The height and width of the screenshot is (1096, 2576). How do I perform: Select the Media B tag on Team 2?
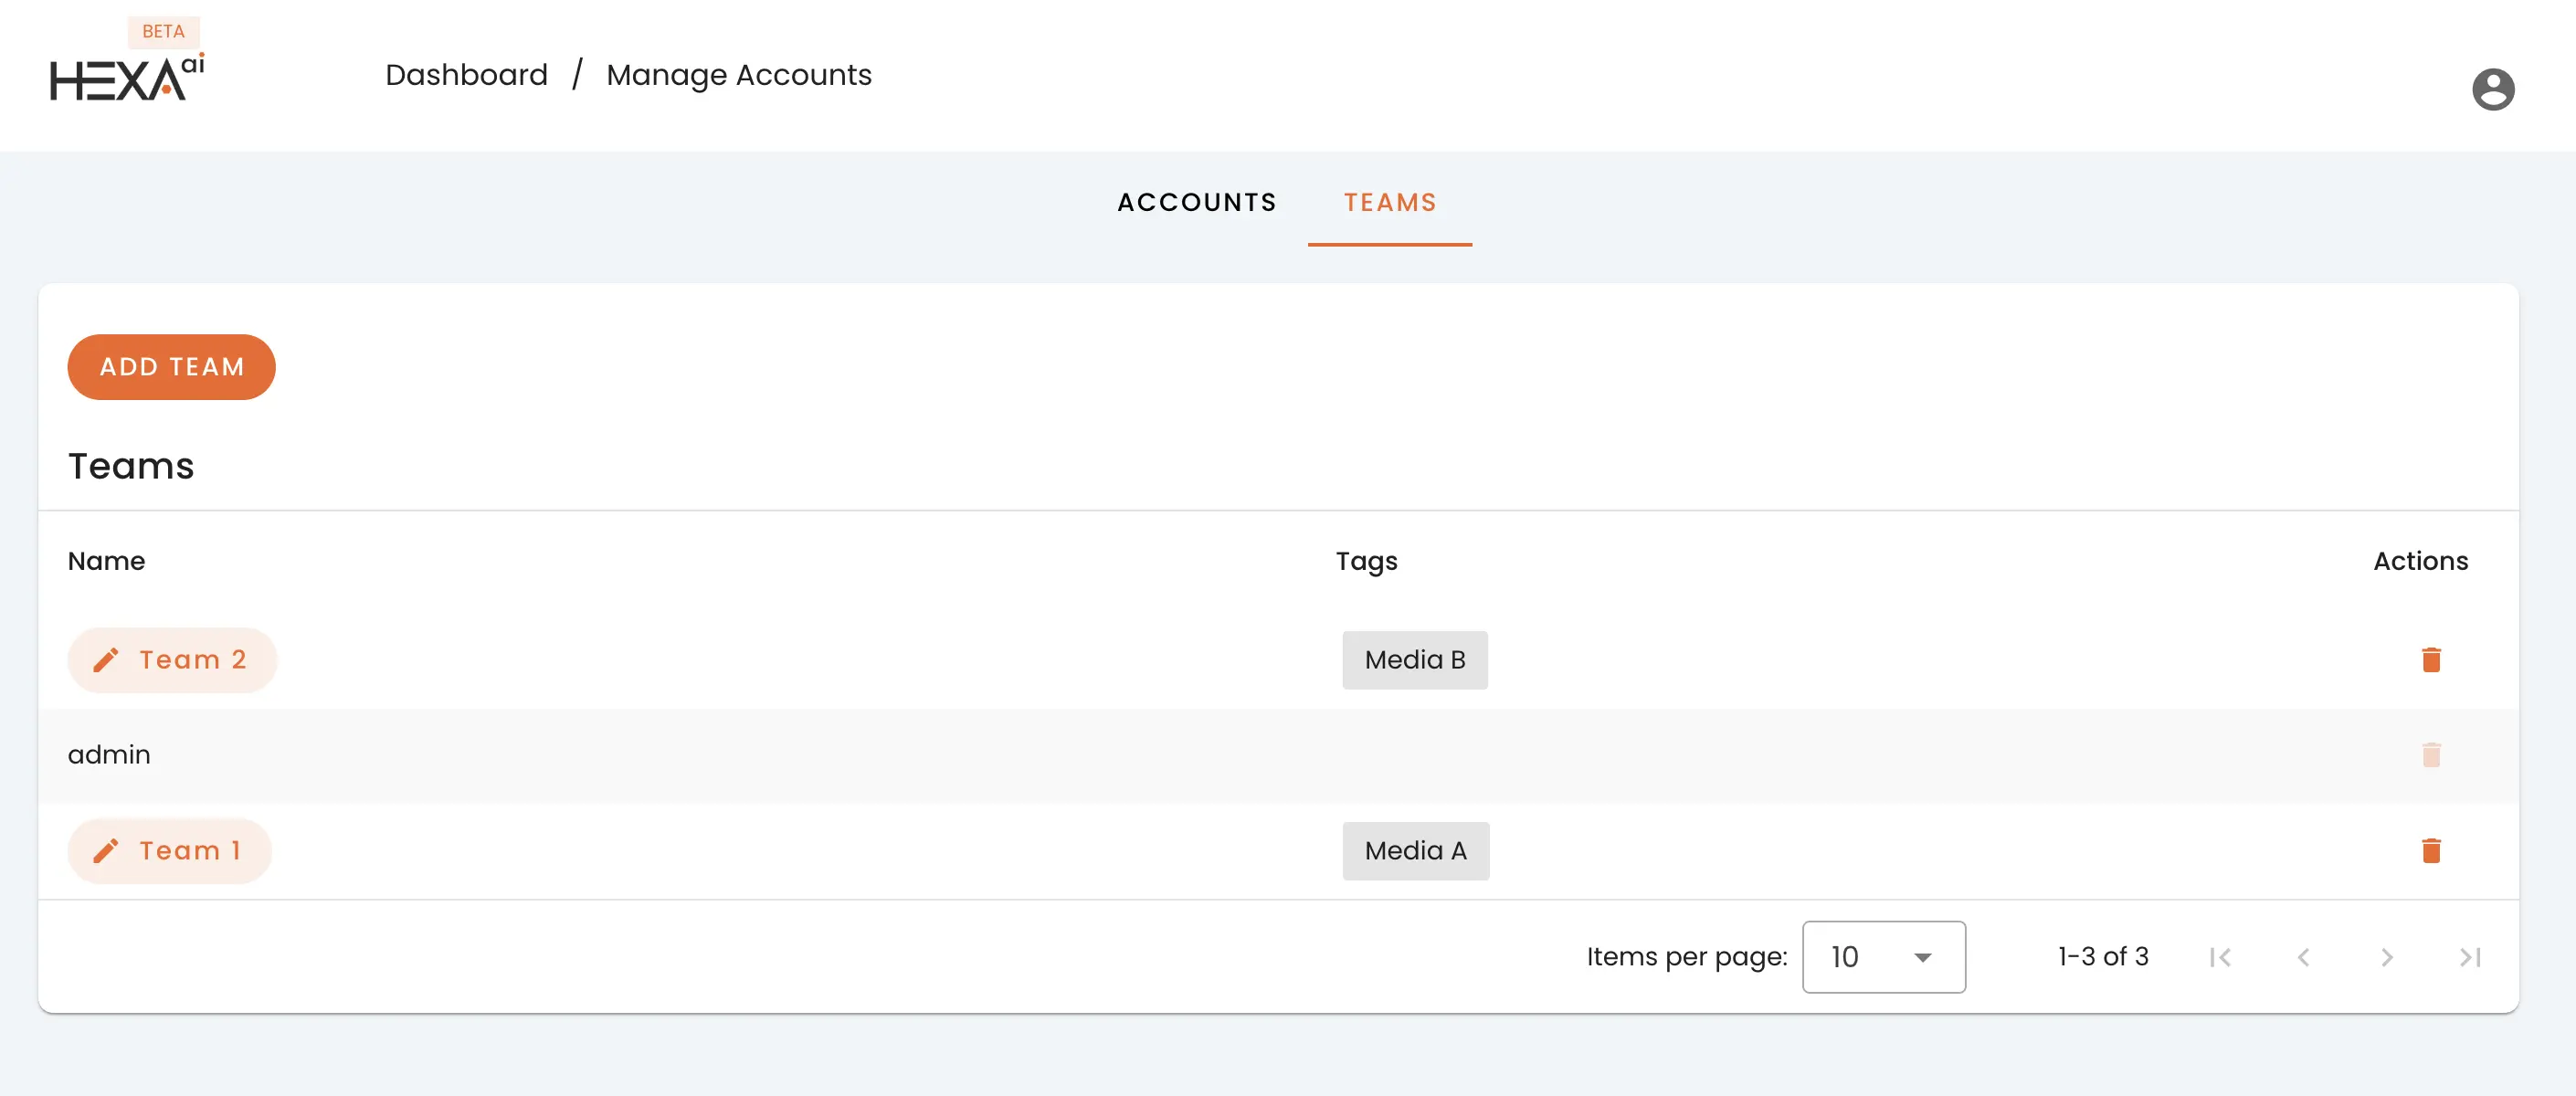1415,660
